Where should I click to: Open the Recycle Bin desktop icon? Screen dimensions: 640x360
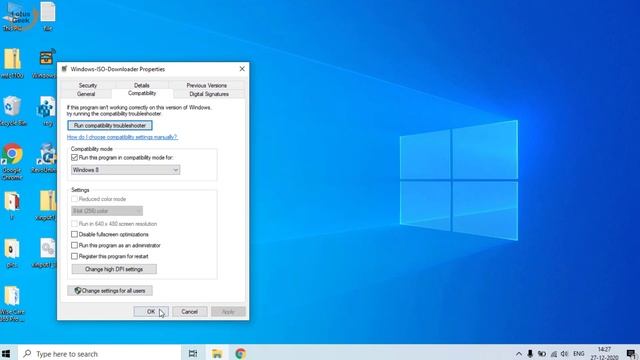coord(12,110)
